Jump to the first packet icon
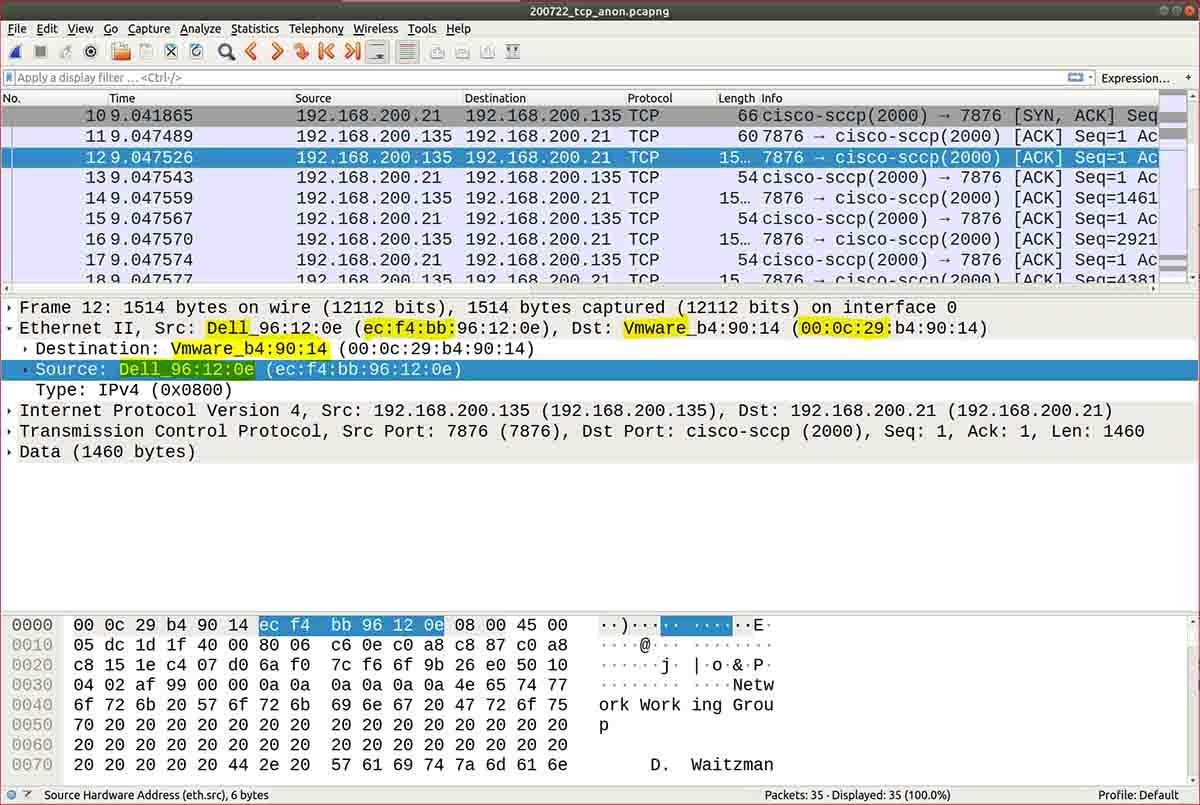This screenshot has width=1200, height=805. coord(326,52)
